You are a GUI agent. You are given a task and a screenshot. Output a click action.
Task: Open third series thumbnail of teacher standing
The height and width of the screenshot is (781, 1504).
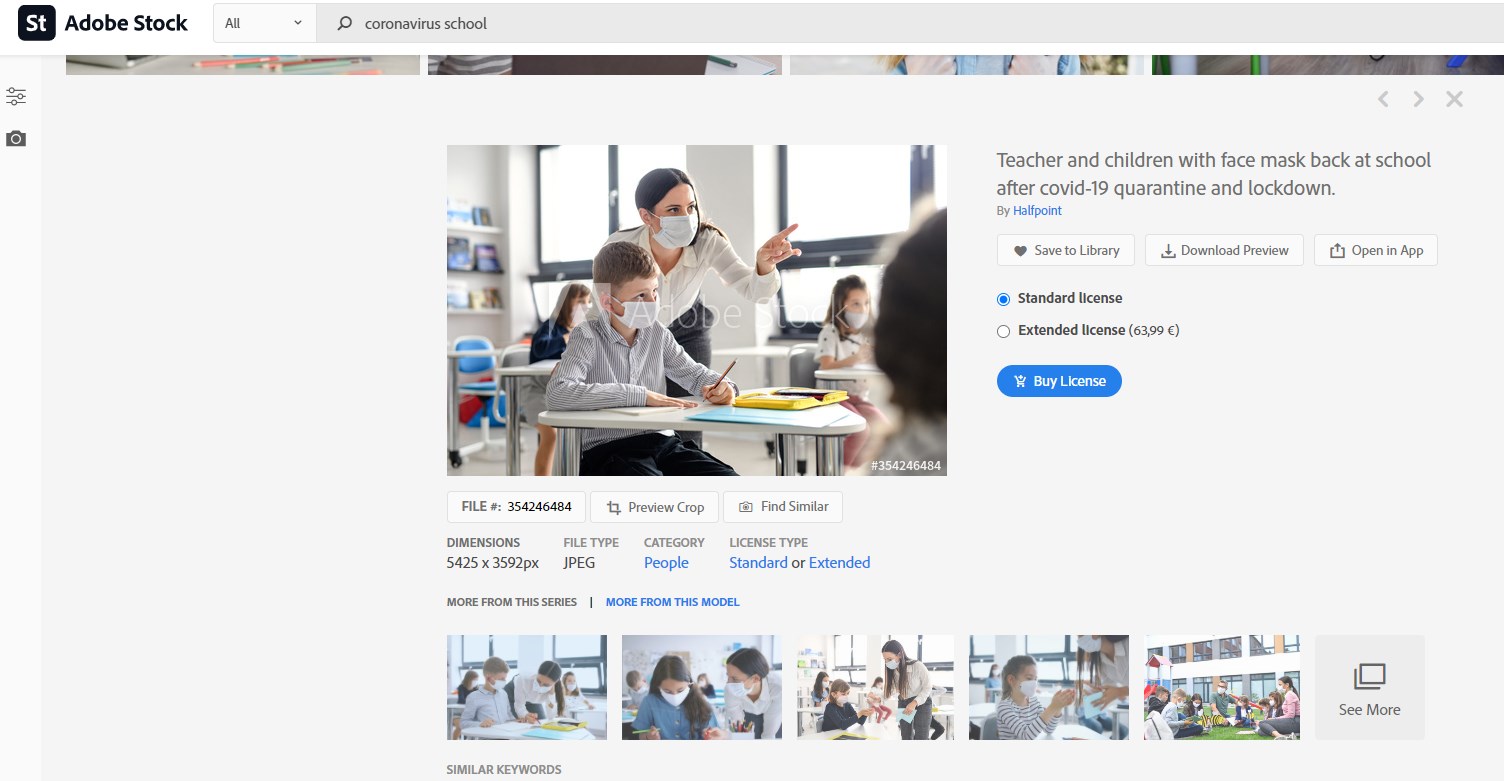pyautogui.click(x=875, y=687)
